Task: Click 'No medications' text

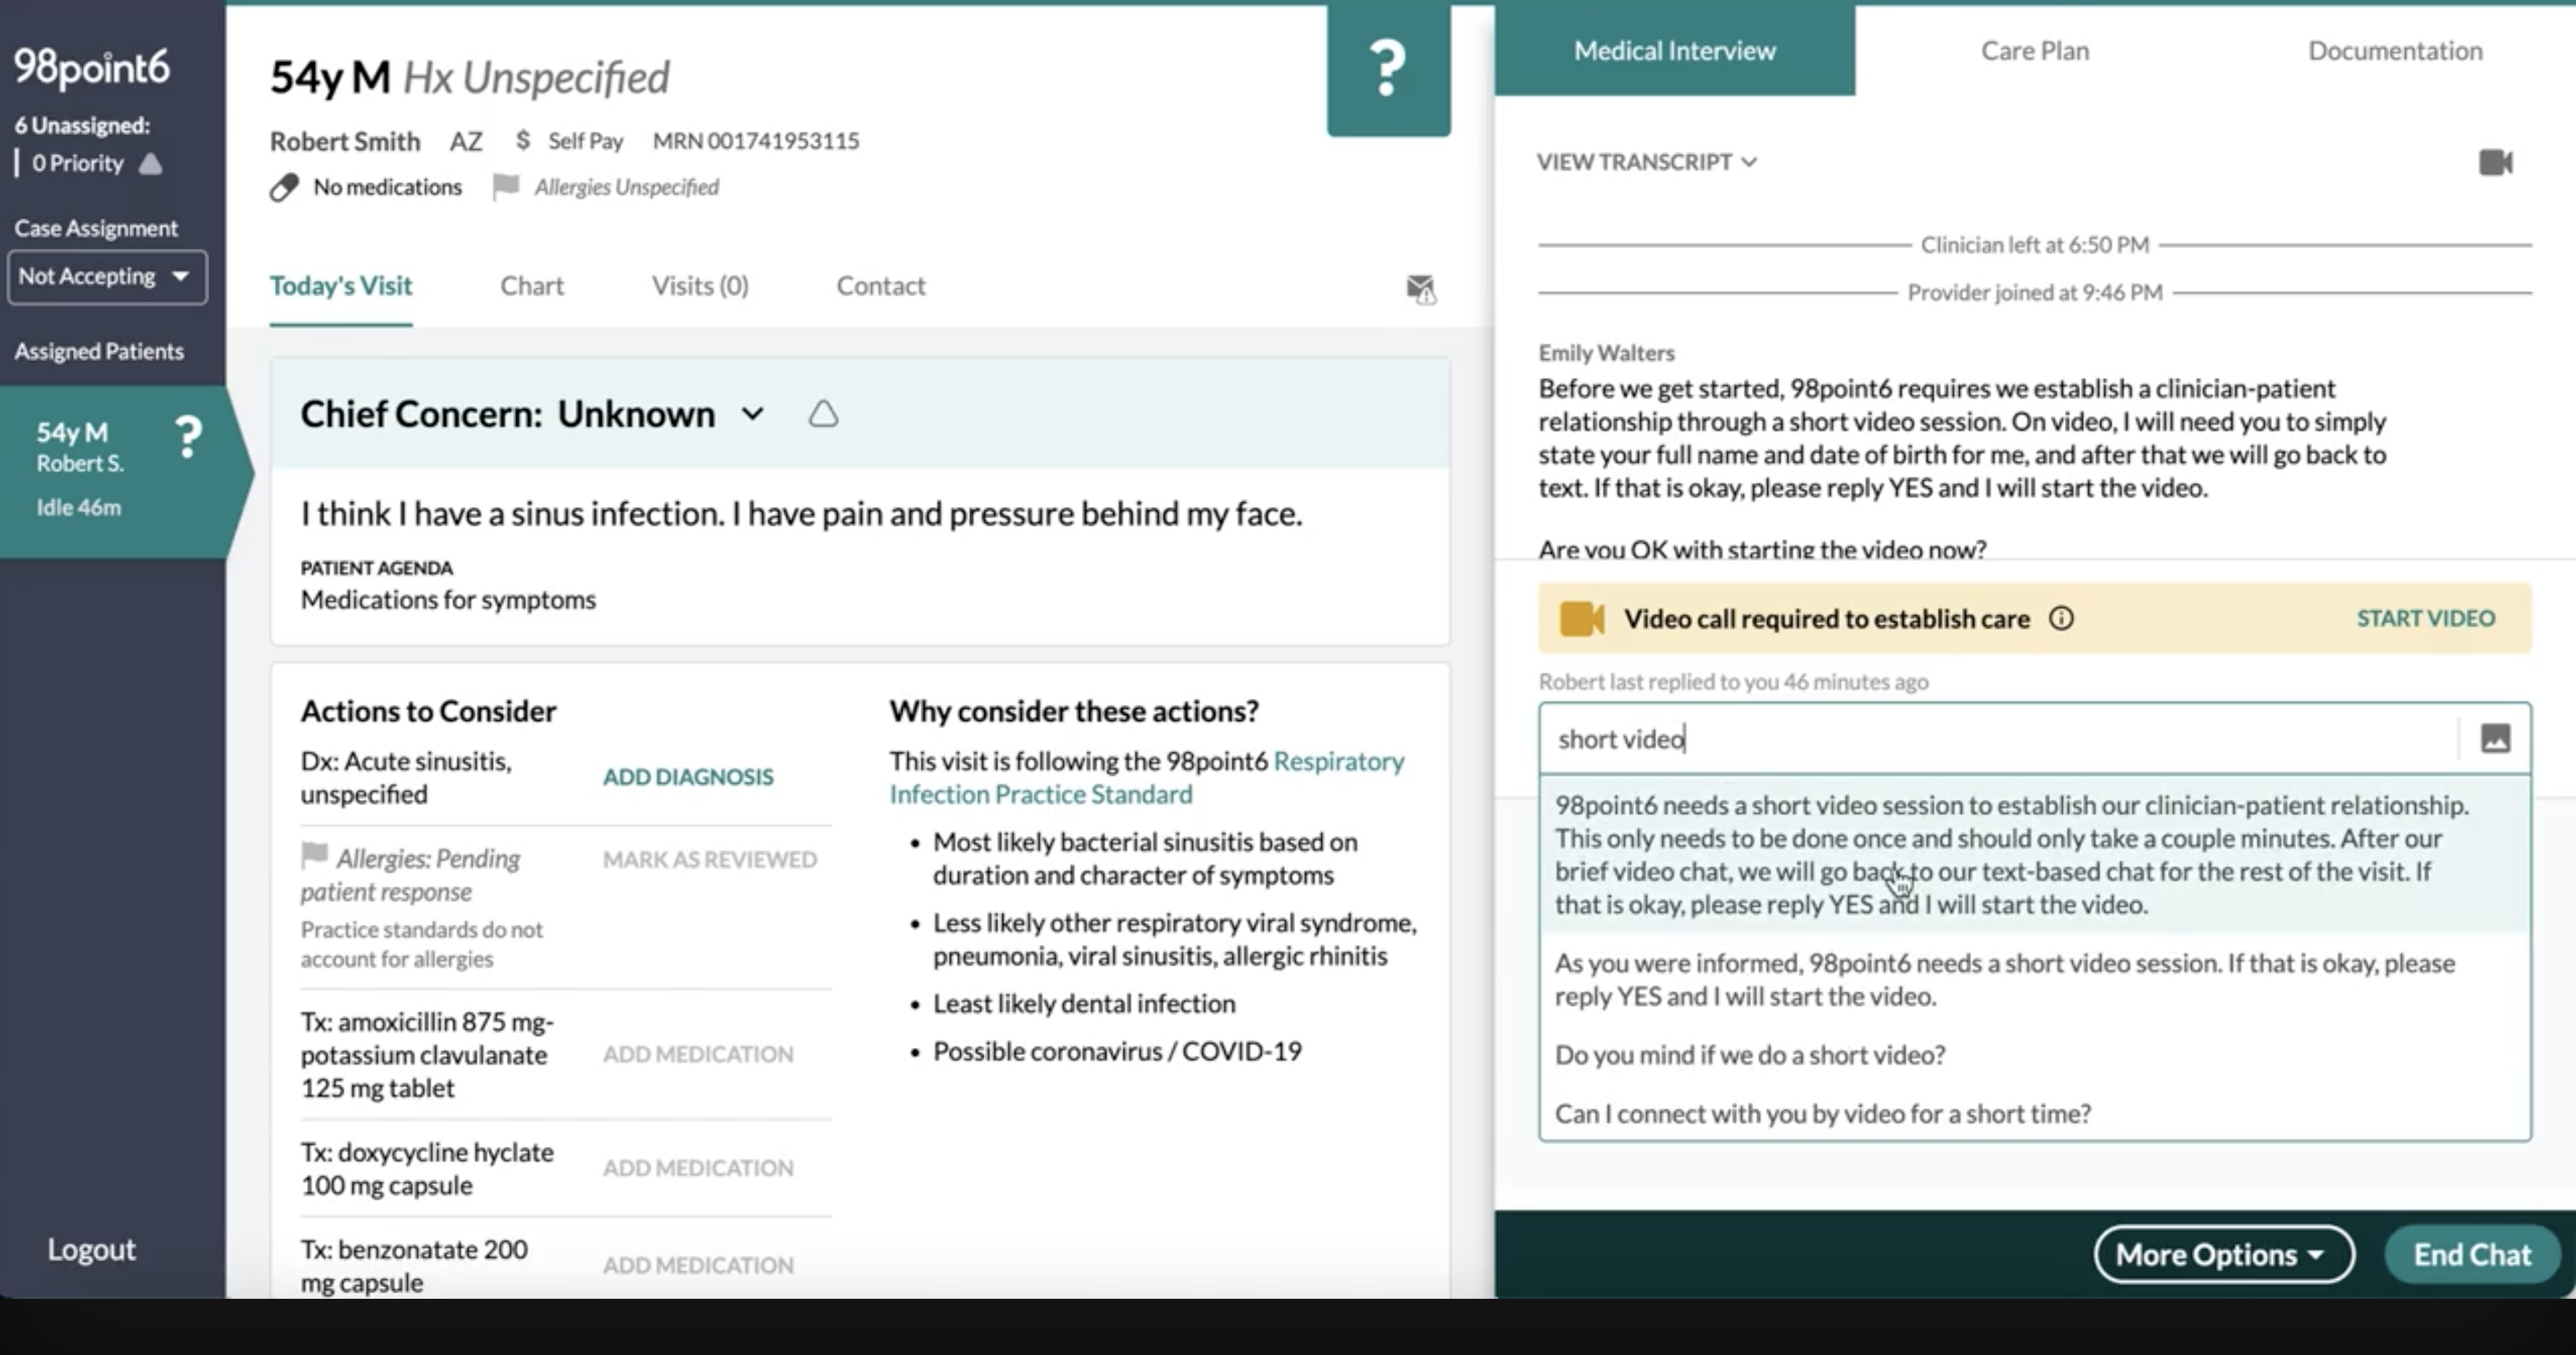Action: 388,187
